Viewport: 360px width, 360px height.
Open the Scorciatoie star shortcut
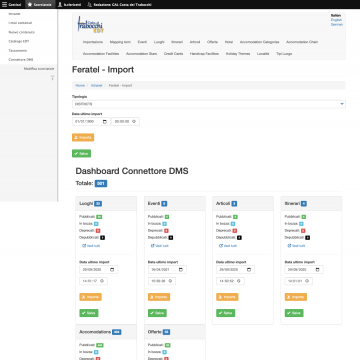pyautogui.click(x=39, y=4)
